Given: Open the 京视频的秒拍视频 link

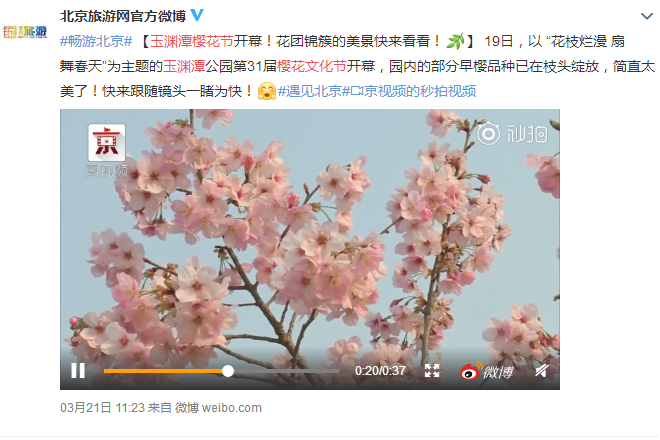Looking at the screenshot, I should [413, 91].
